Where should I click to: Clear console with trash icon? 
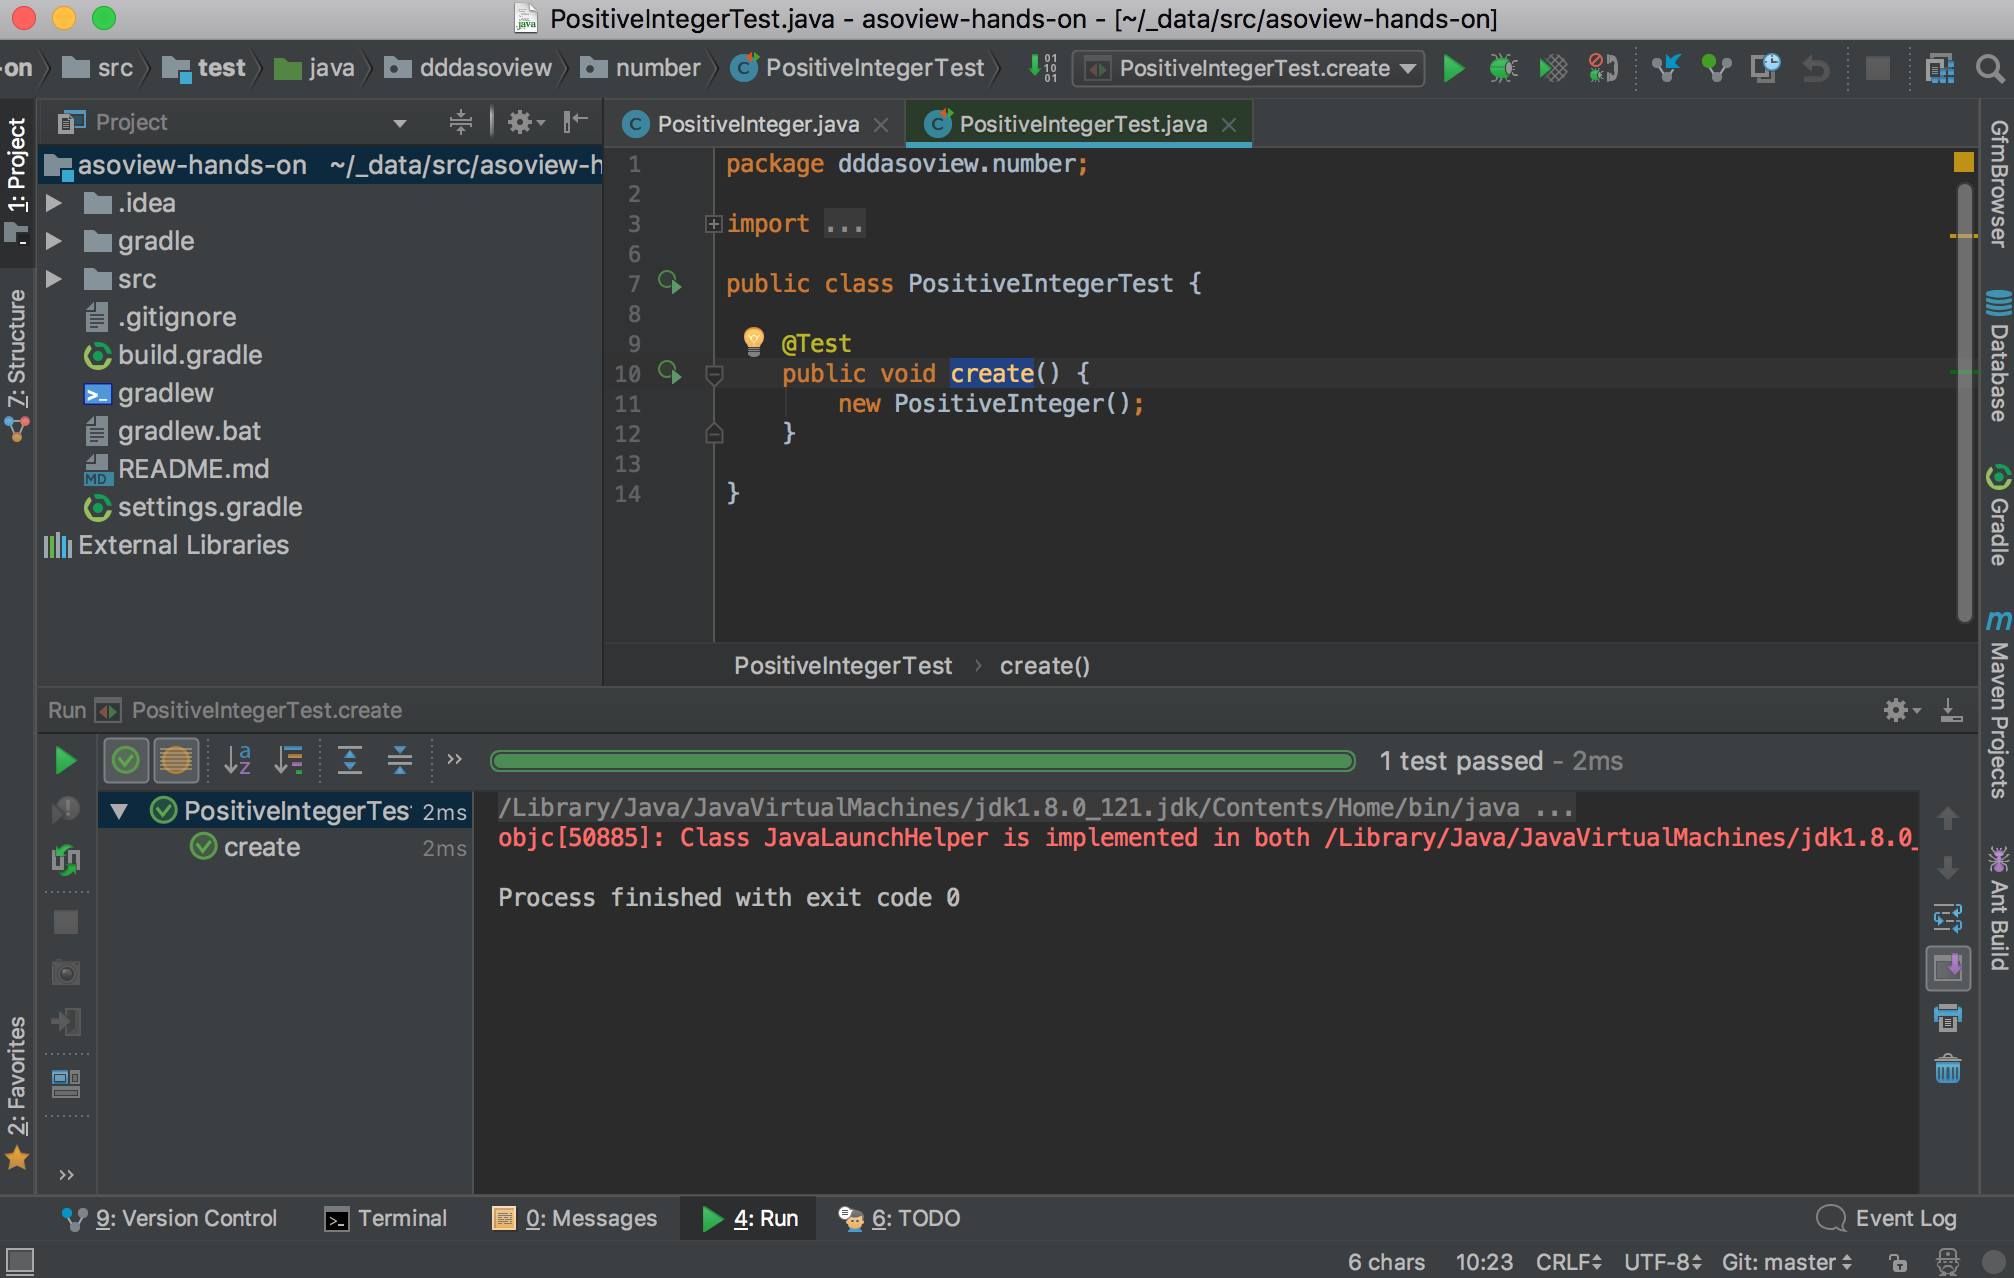1948,1069
